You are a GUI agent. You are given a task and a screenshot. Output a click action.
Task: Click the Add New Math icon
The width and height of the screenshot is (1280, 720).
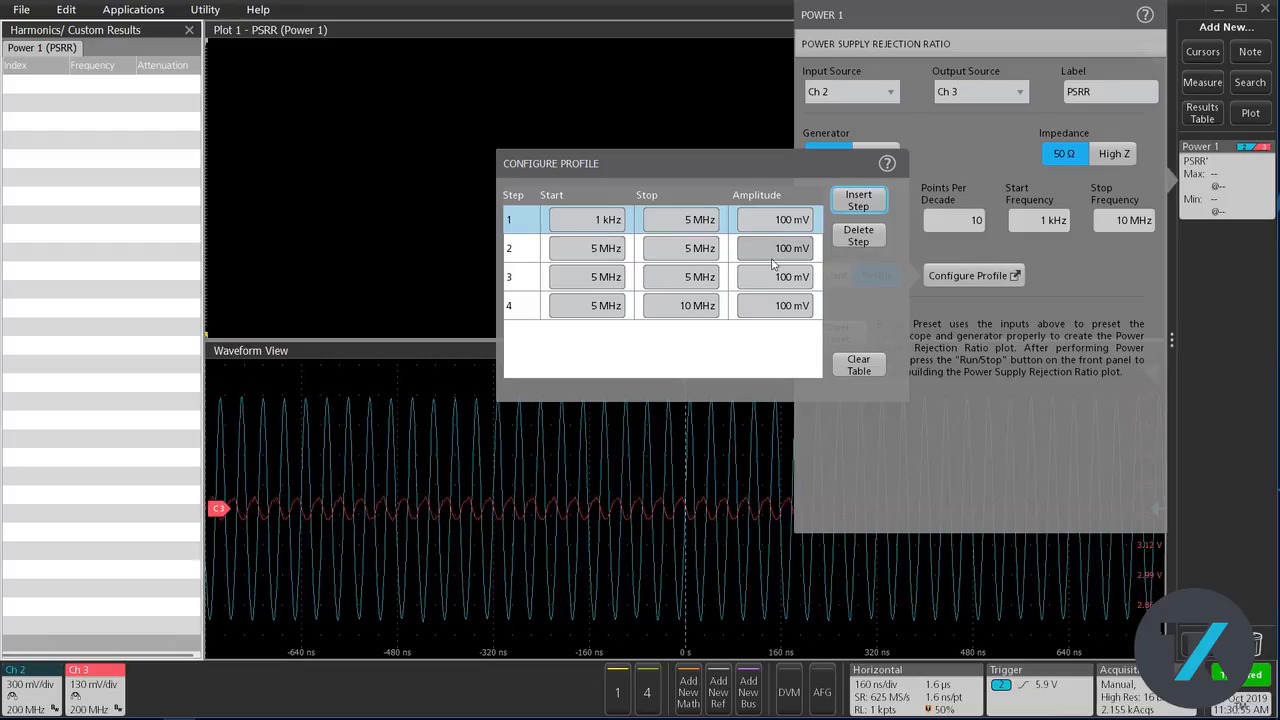(688, 692)
